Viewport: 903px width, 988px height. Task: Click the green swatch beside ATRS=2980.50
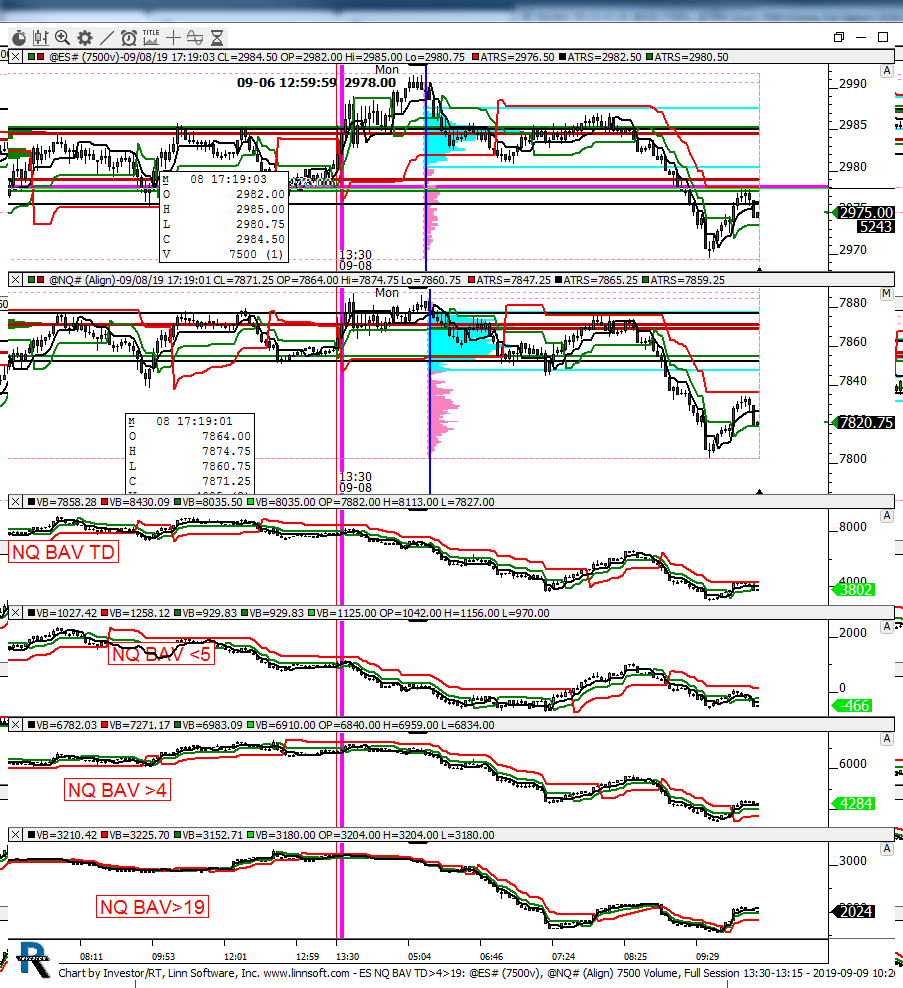(x=649, y=57)
